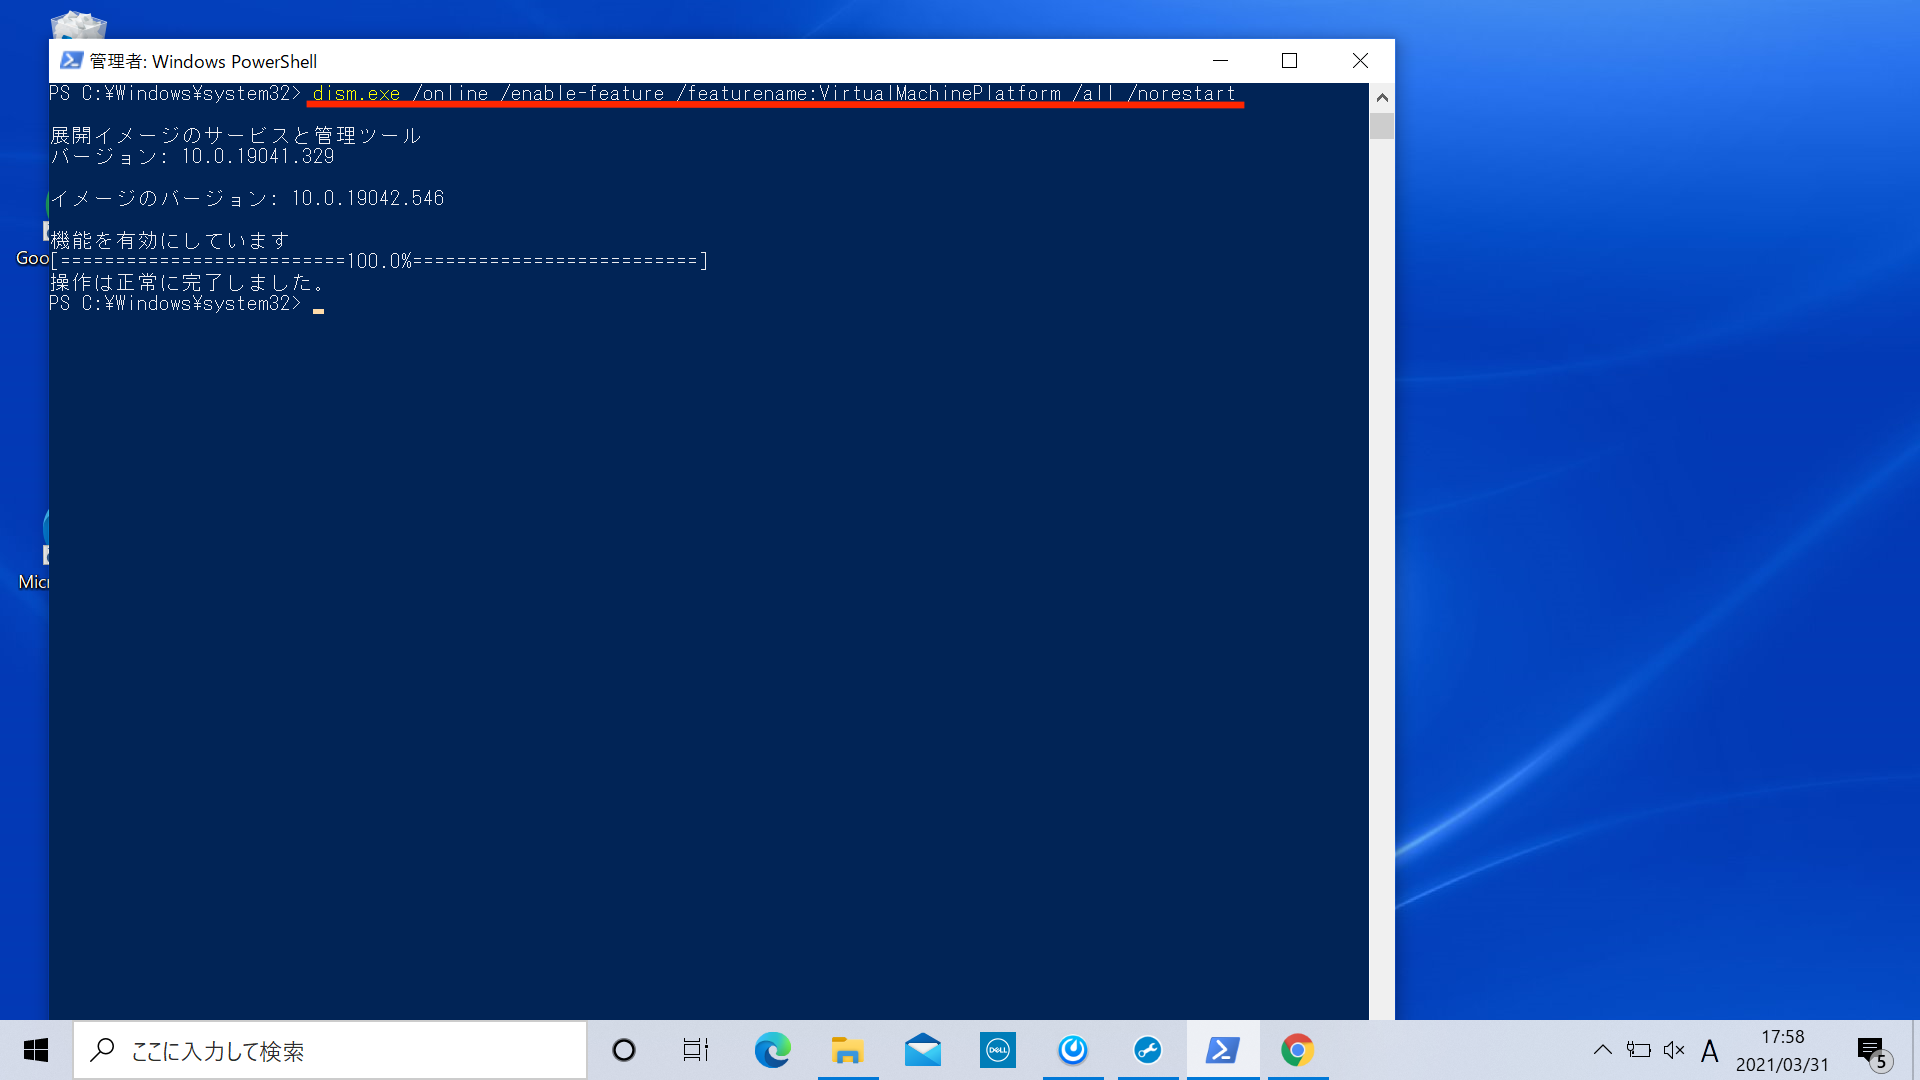This screenshot has height=1080, width=1920.
Task: Click the PowerShell title '管理者: Windows PowerShell'
Action: click(x=203, y=61)
